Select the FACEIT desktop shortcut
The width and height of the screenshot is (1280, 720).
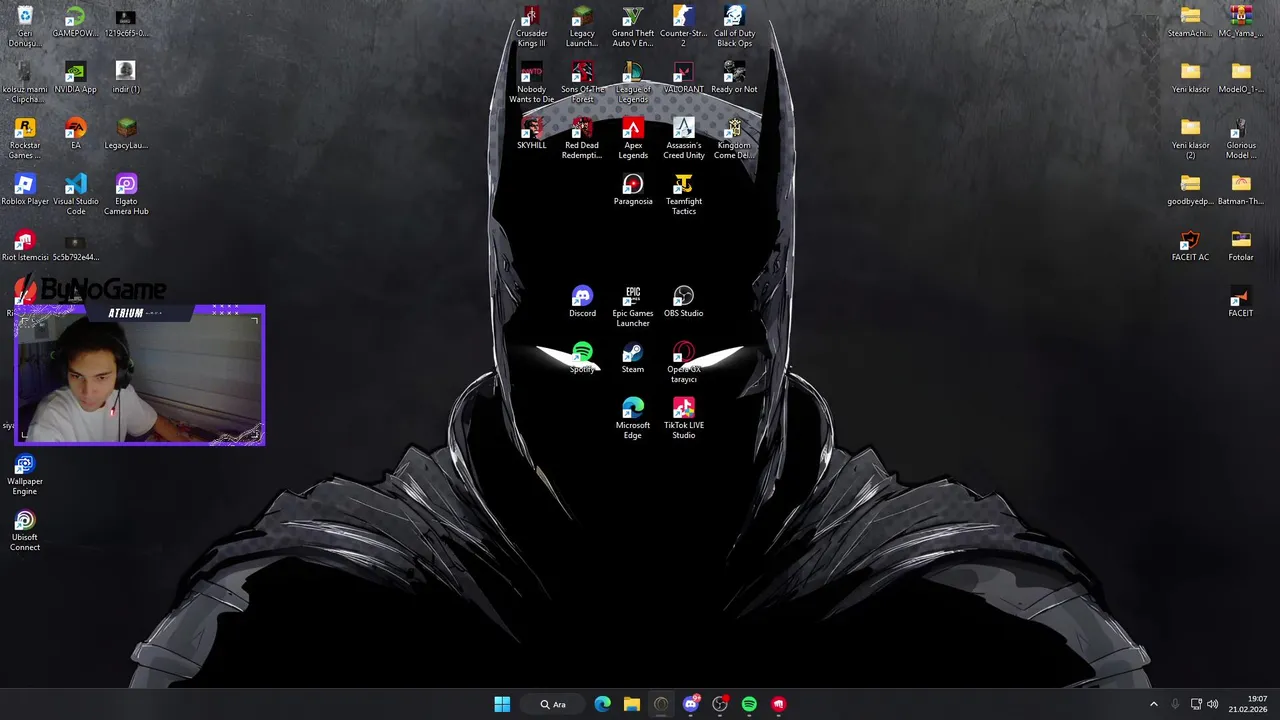(x=1241, y=301)
